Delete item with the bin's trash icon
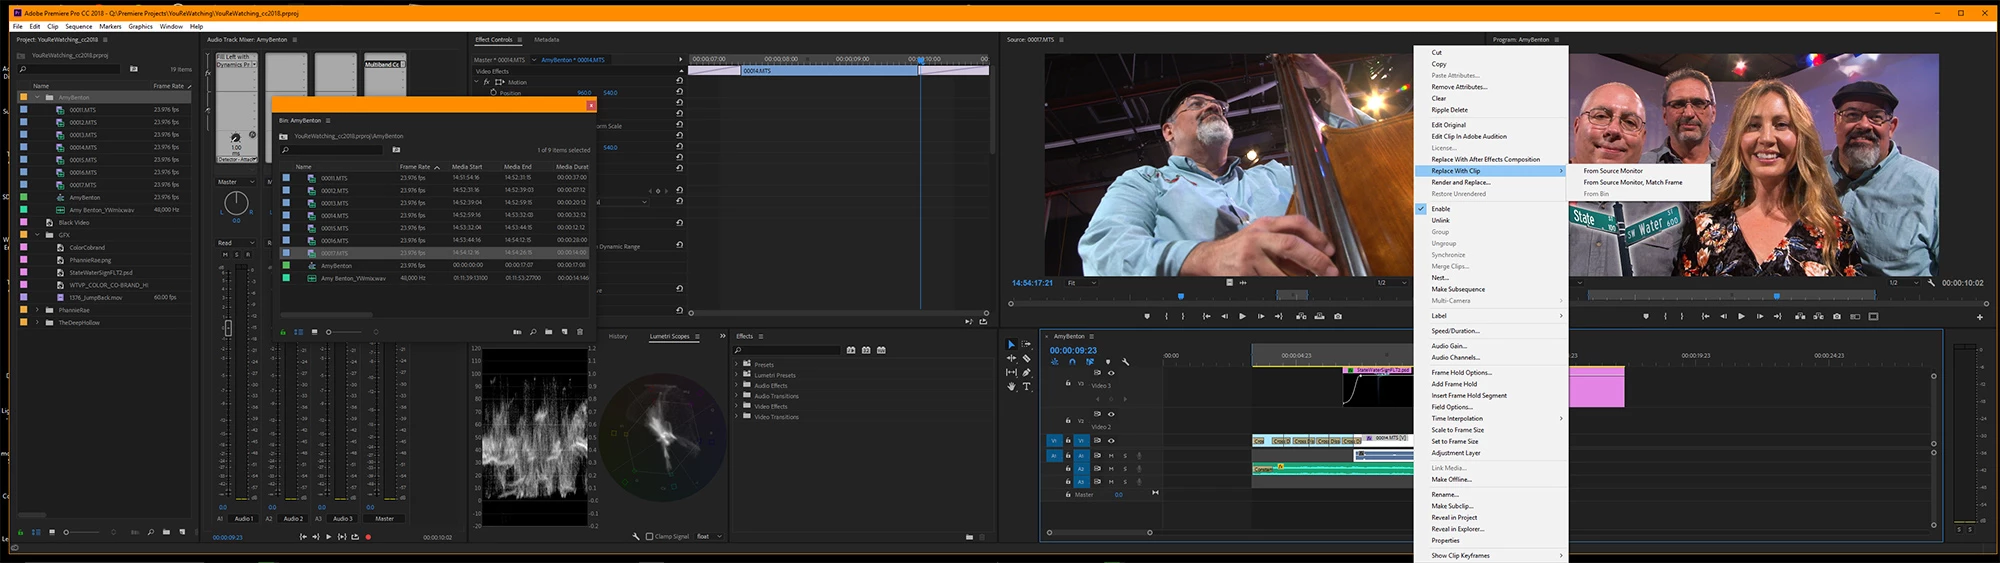2000x563 pixels. (580, 332)
